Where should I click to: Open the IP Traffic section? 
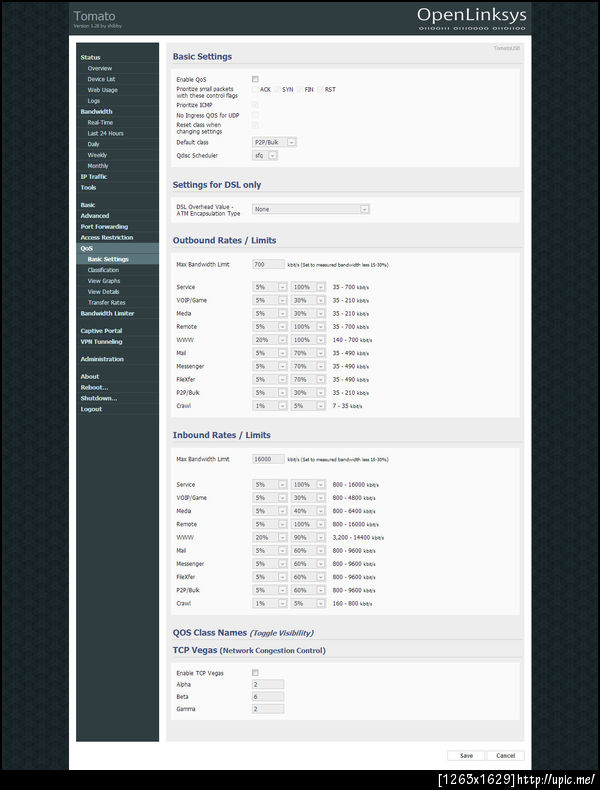click(94, 176)
